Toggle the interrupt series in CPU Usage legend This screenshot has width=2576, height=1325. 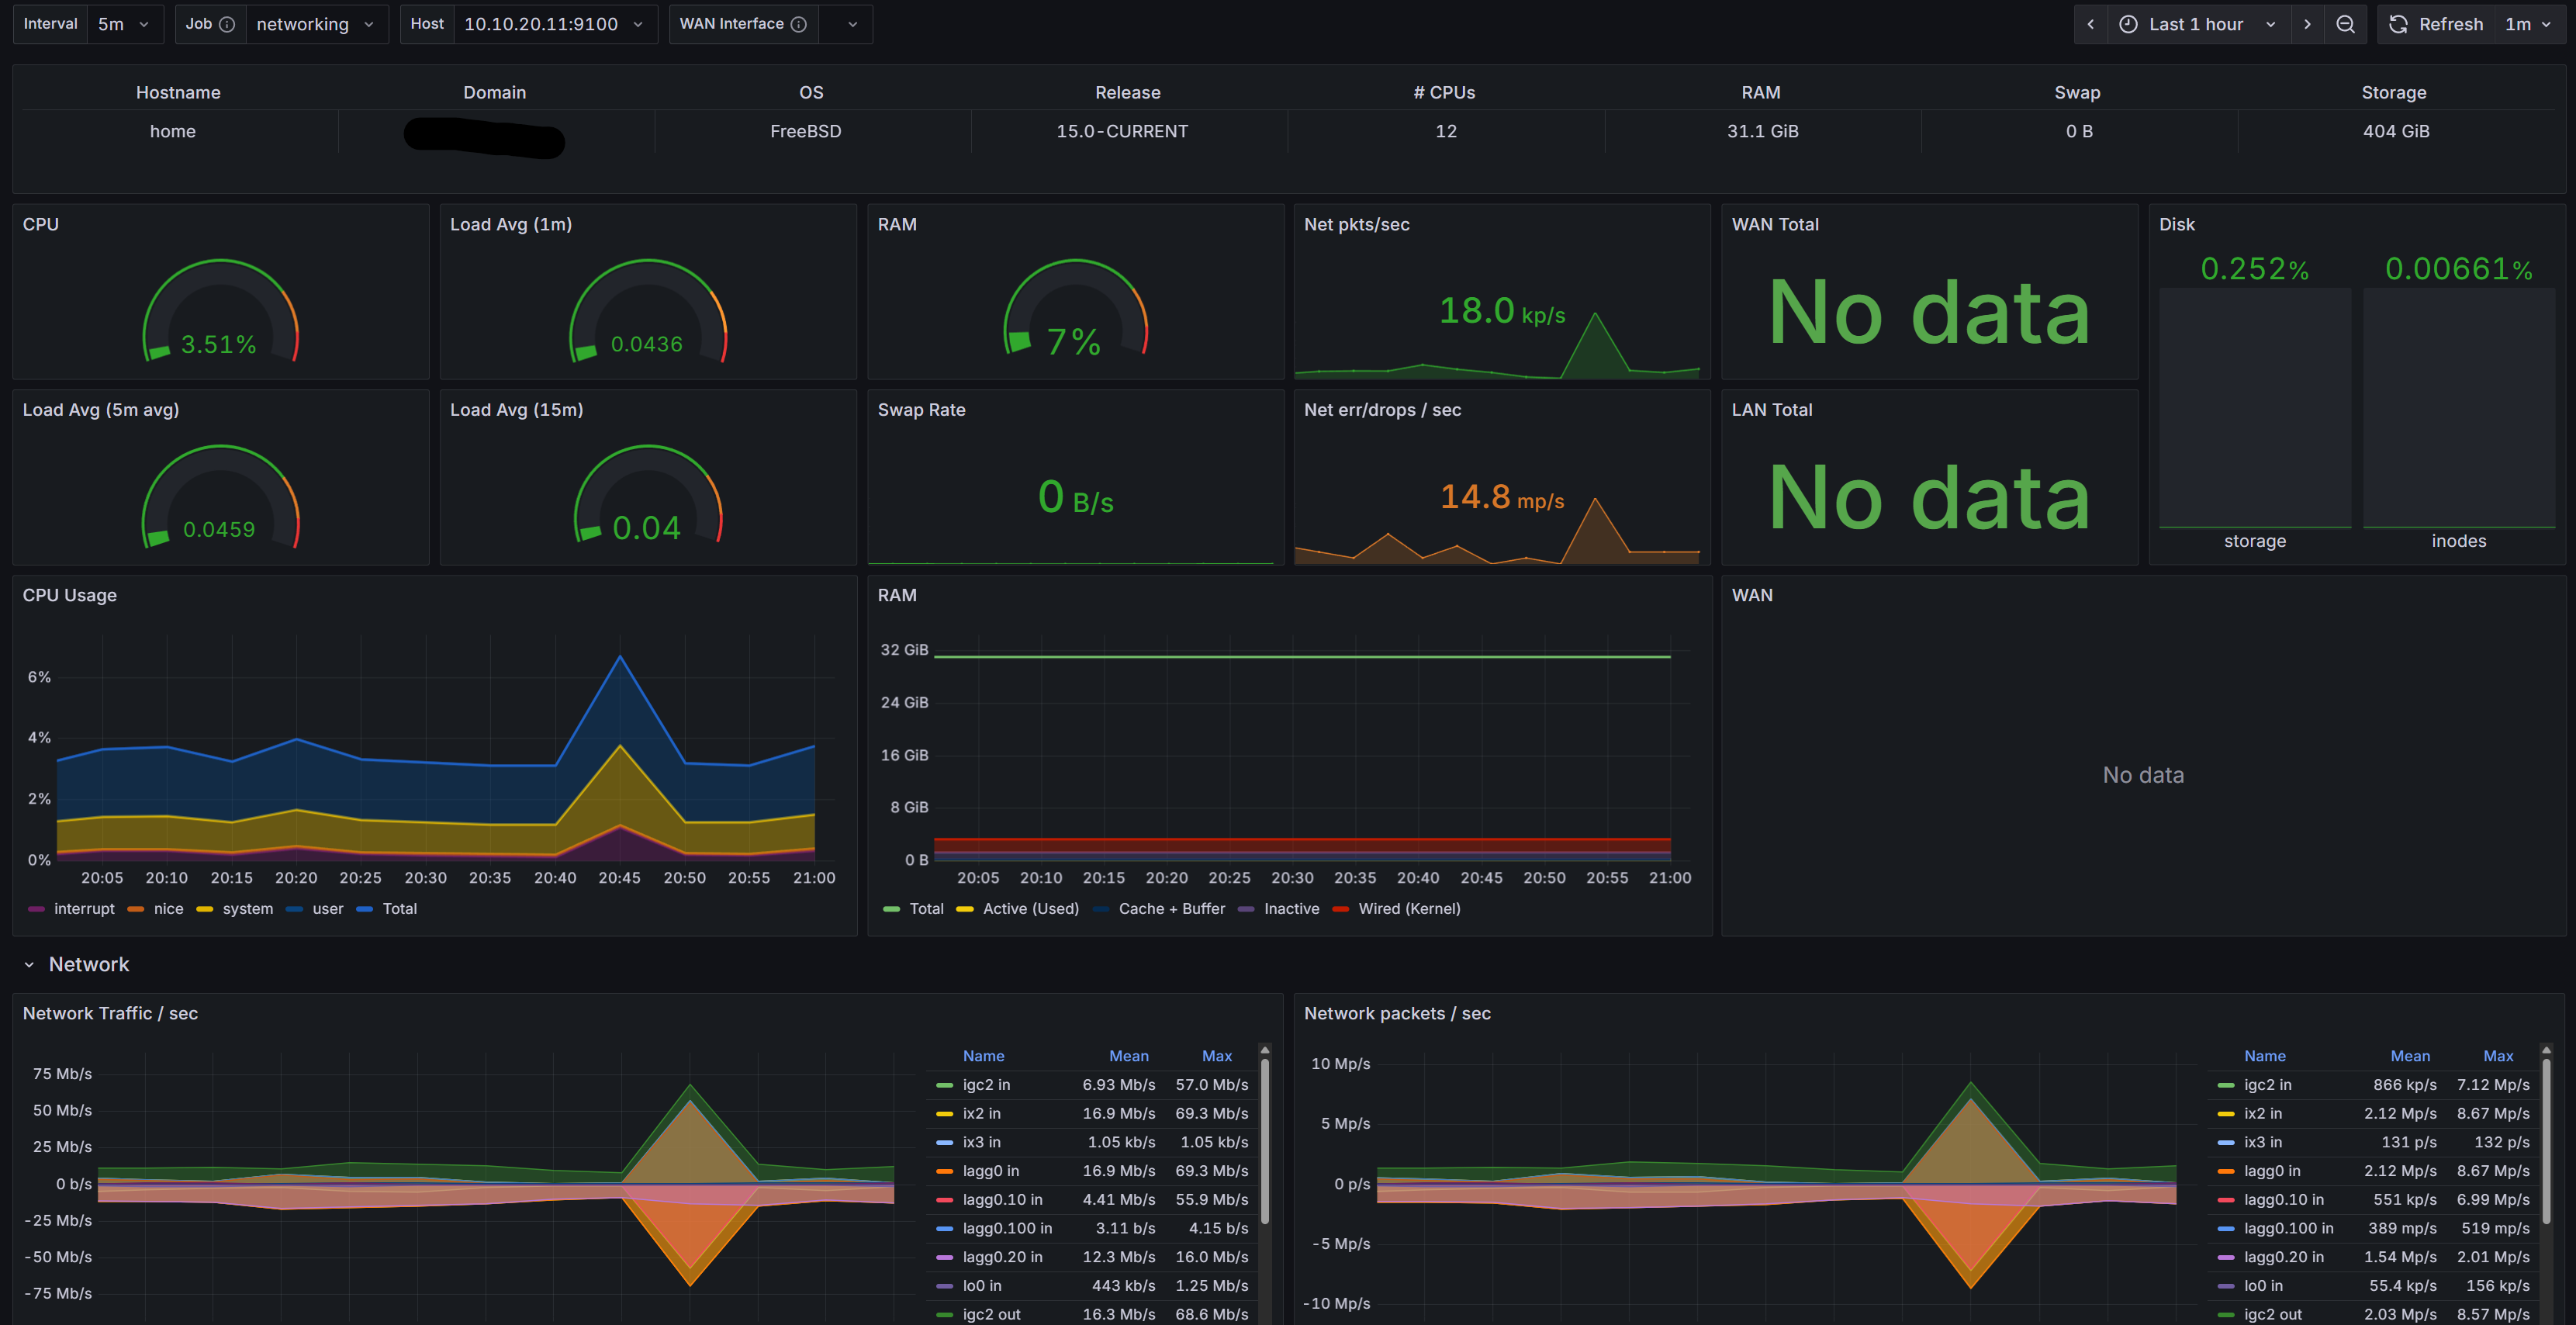coord(83,908)
